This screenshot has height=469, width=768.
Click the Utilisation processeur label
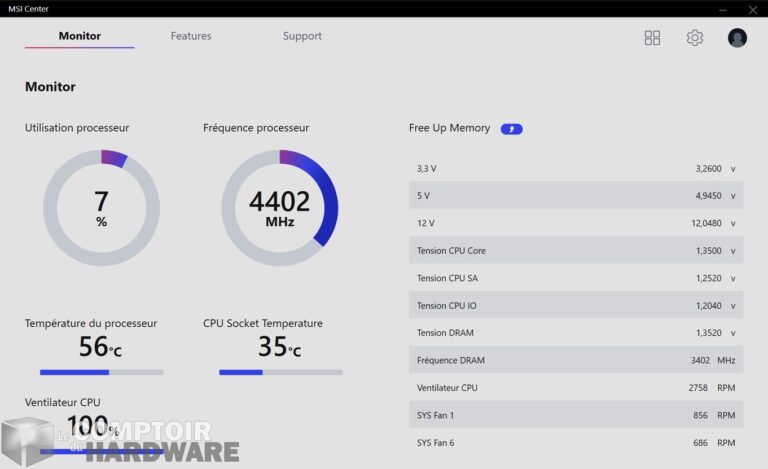tap(77, 128)
